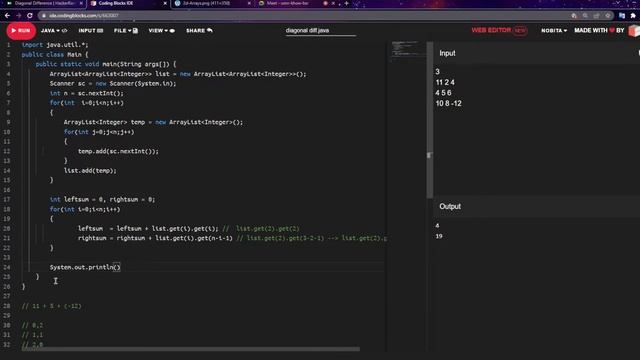Click the eye icon next to VIEW
Image resolution: width=640 pixels, height=360 pixels.
tap(172, 31)
